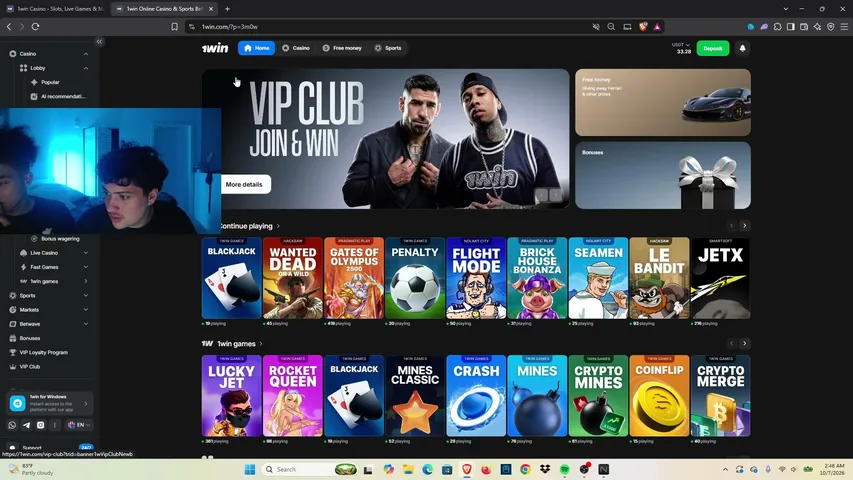853x480 pixels.
Task: Open Continue playing section link
Action: (x=250, y=226)
